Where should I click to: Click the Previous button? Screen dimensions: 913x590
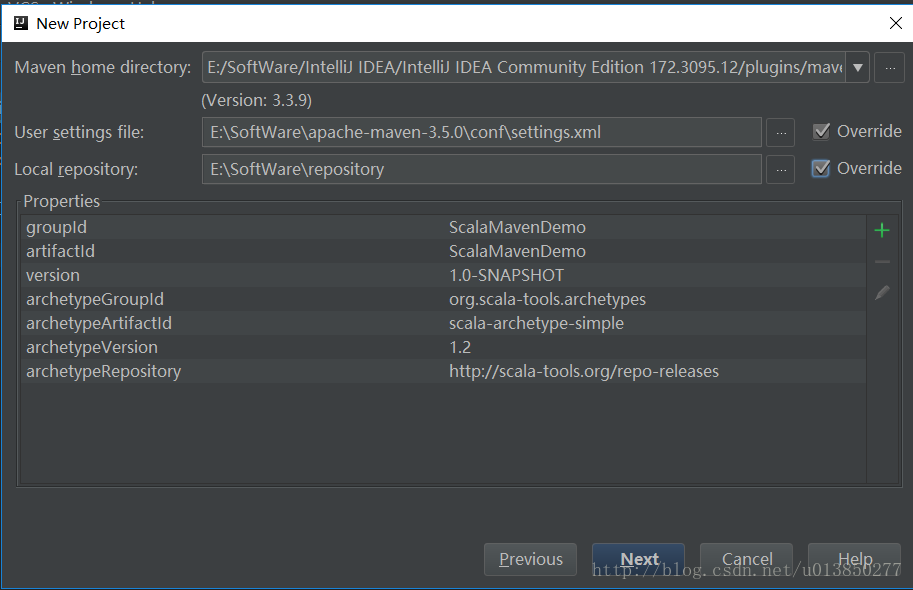click(x=530, y=559)
